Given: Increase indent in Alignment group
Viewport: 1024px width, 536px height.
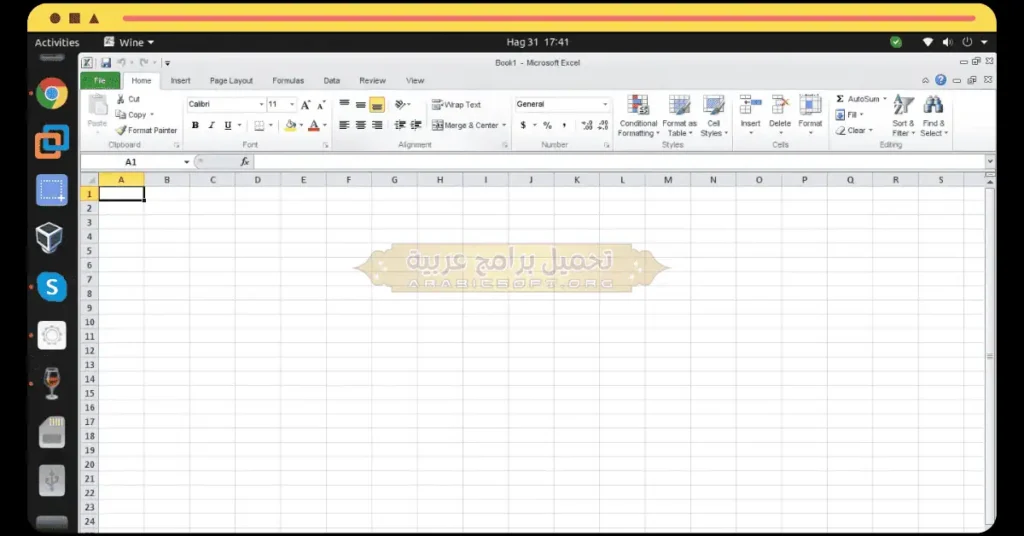Looking at the screenshot, I should 416,125.
